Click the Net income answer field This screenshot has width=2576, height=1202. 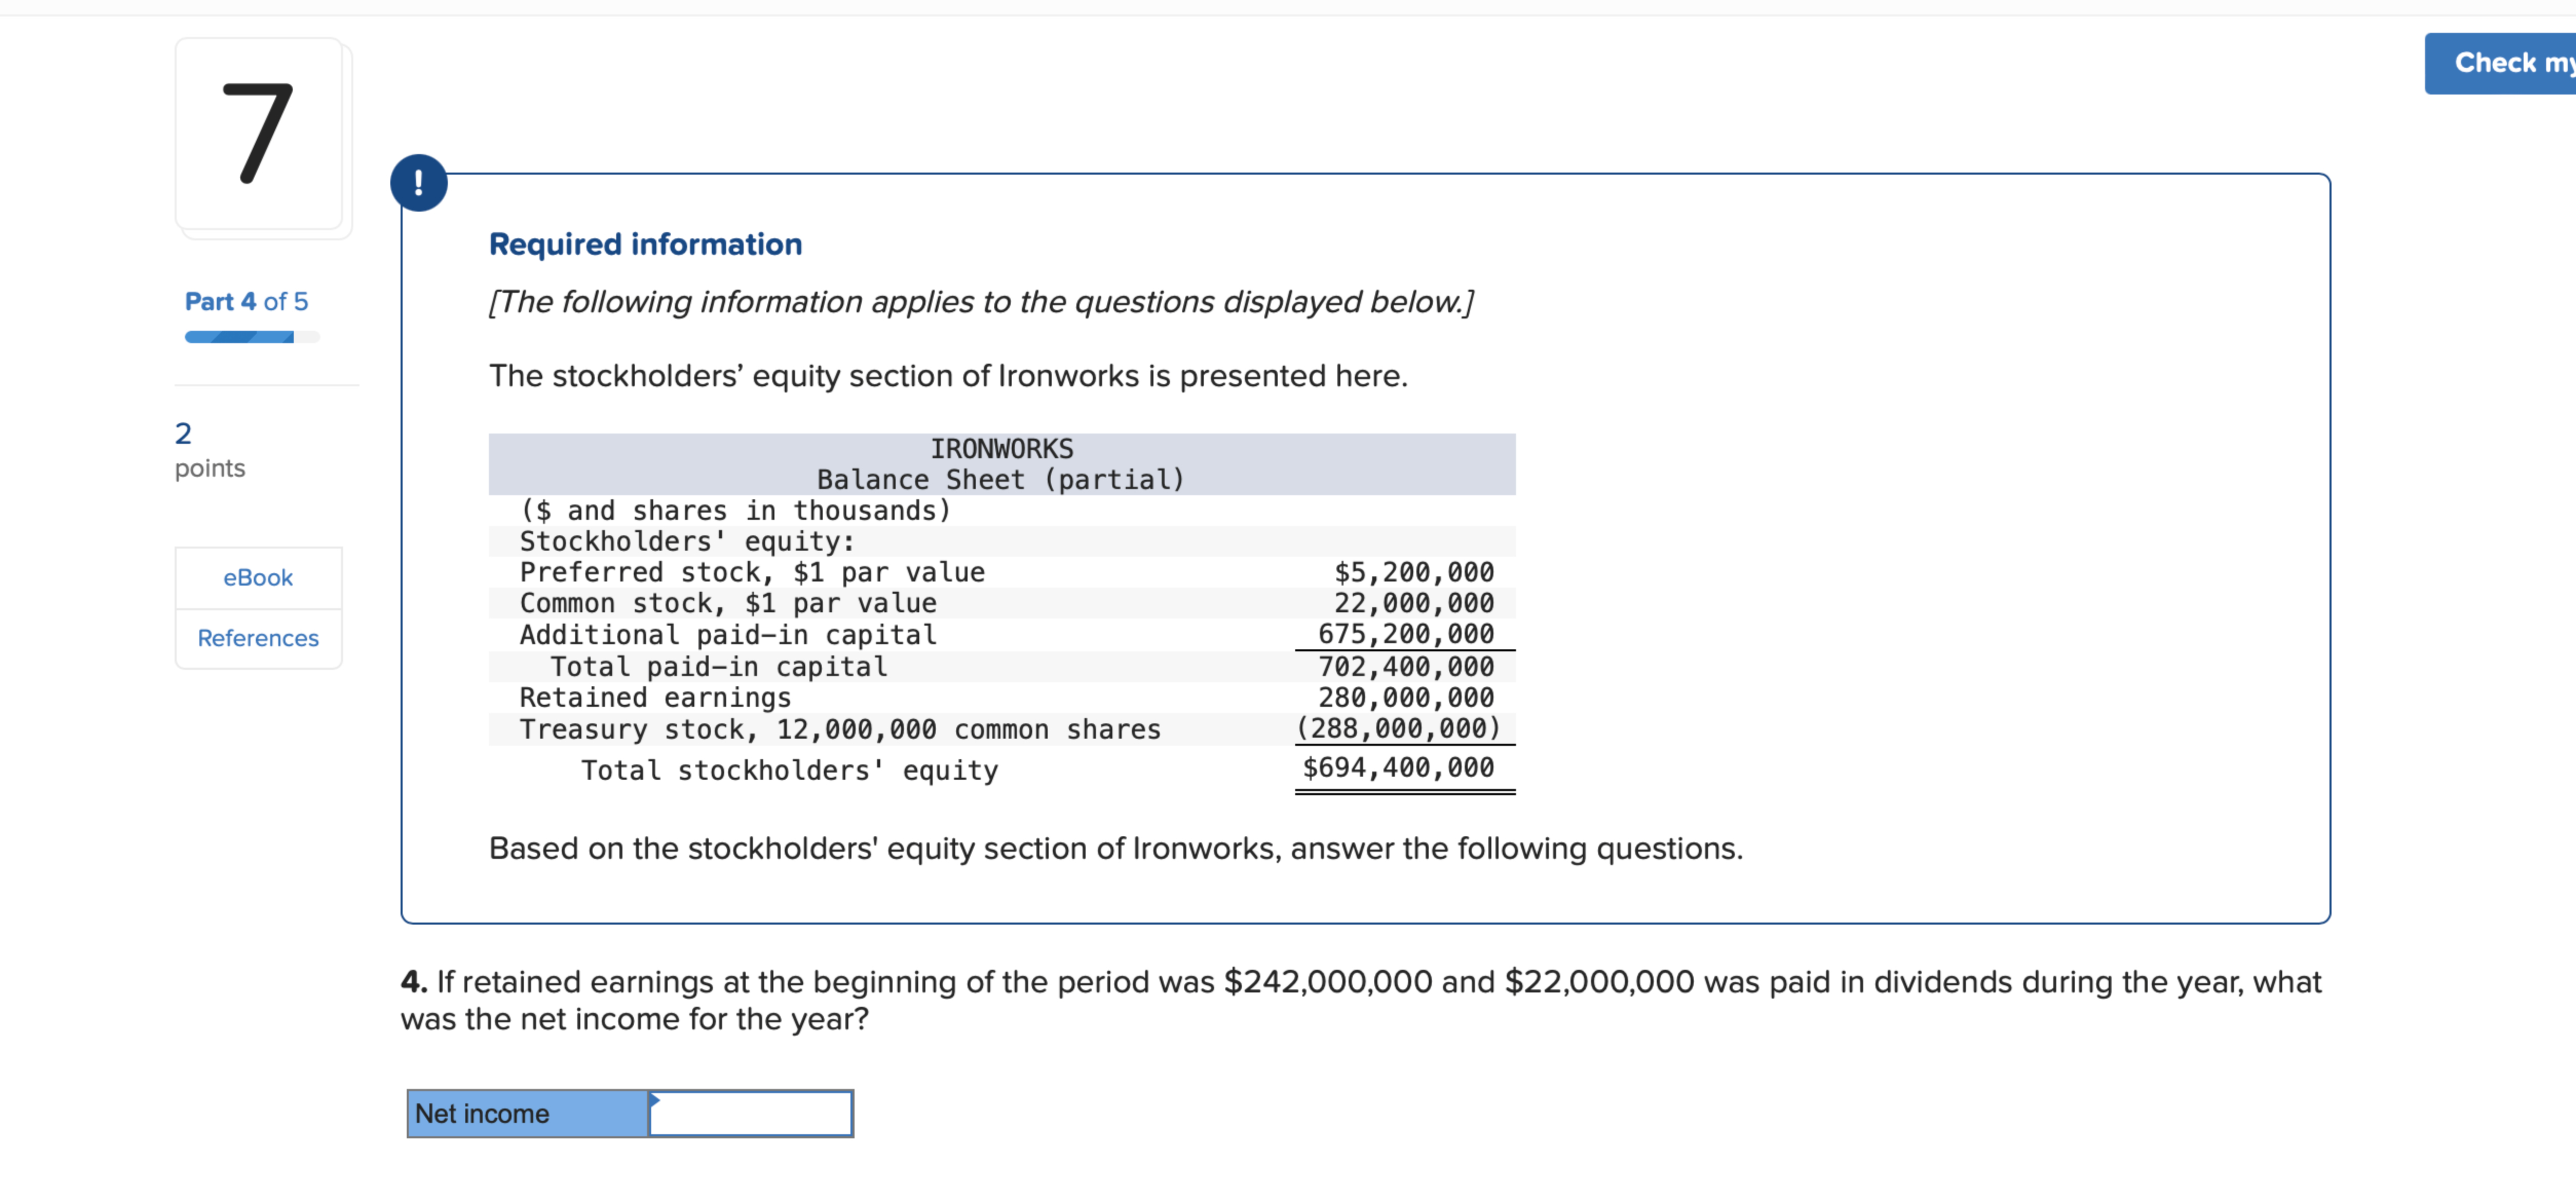[751, 1113]
